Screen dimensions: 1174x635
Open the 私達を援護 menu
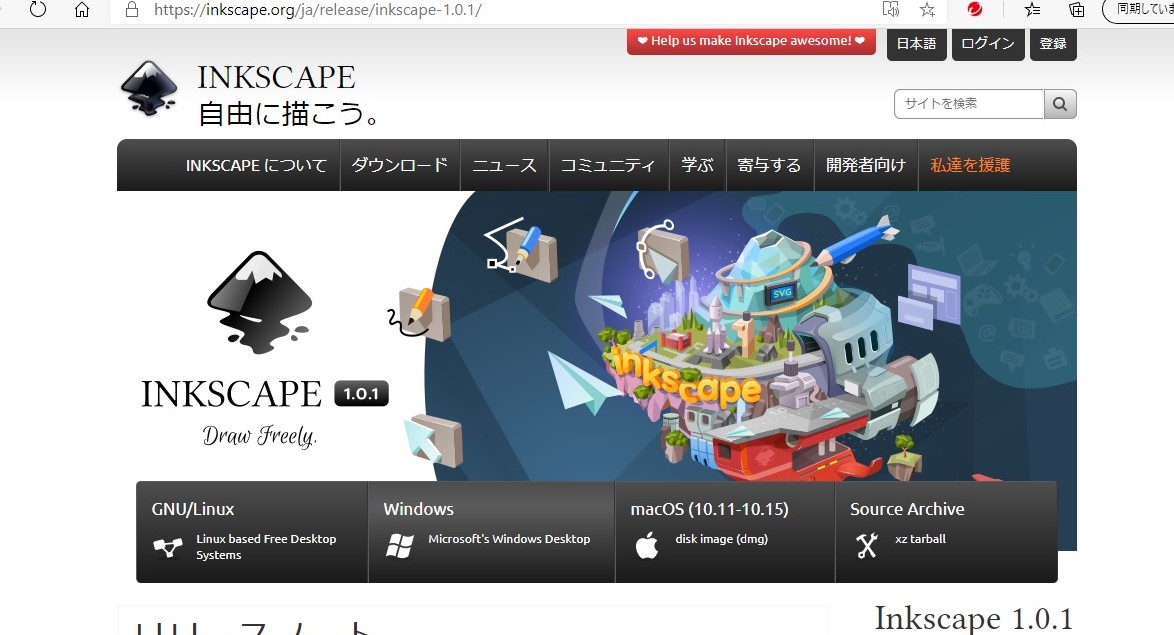(970, 165)
